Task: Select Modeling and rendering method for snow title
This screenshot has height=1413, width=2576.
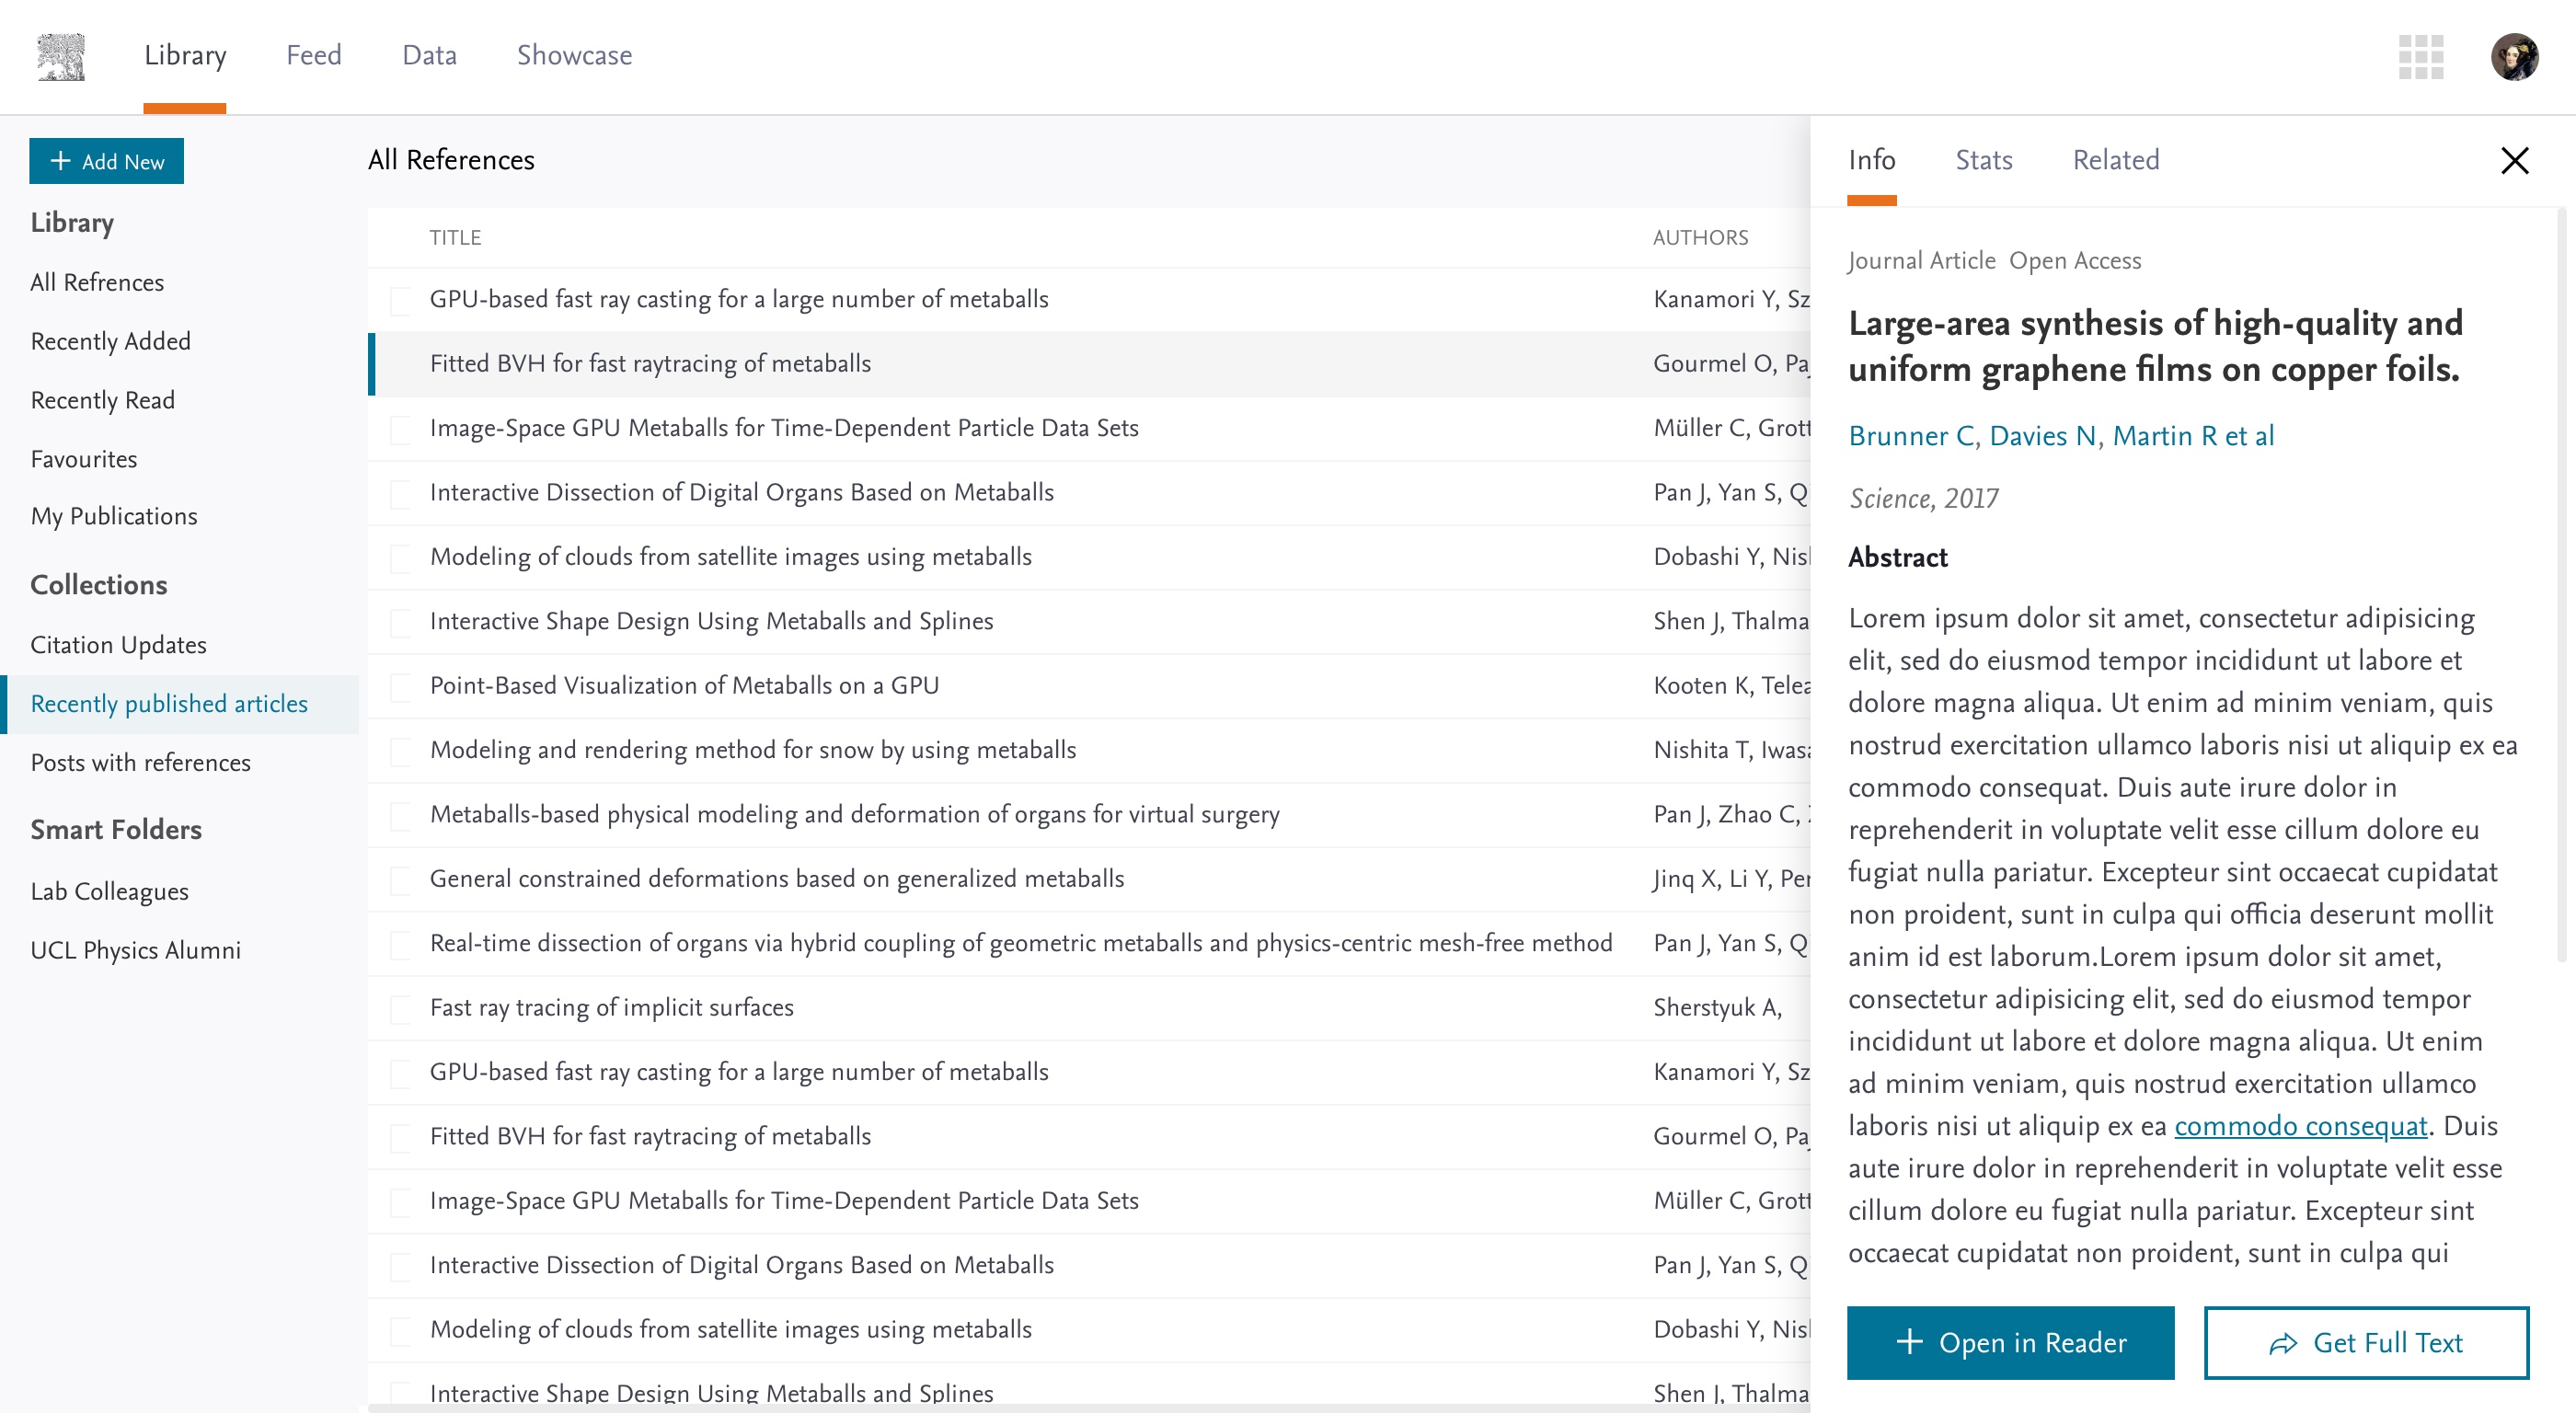Action: (752, 750)
